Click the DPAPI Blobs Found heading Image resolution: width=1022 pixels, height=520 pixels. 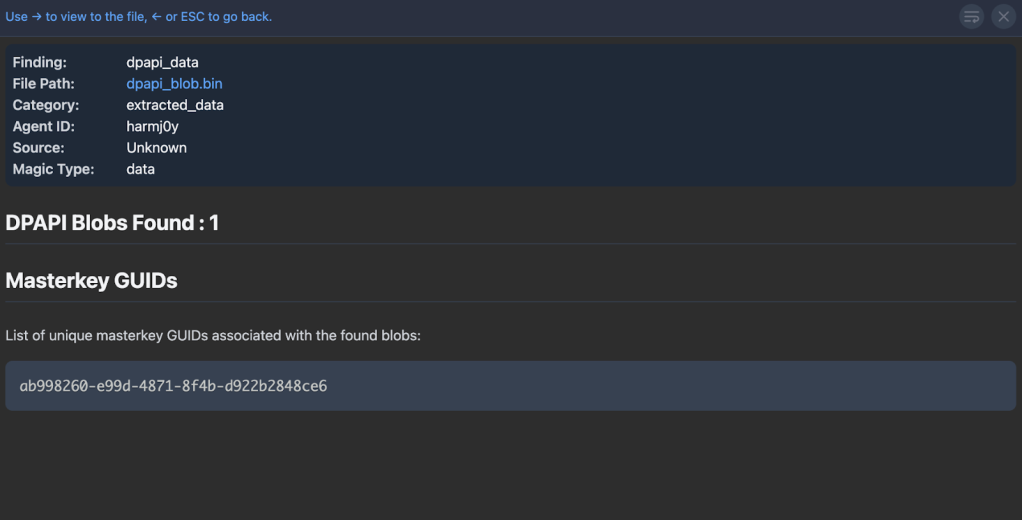click(112, 223)
